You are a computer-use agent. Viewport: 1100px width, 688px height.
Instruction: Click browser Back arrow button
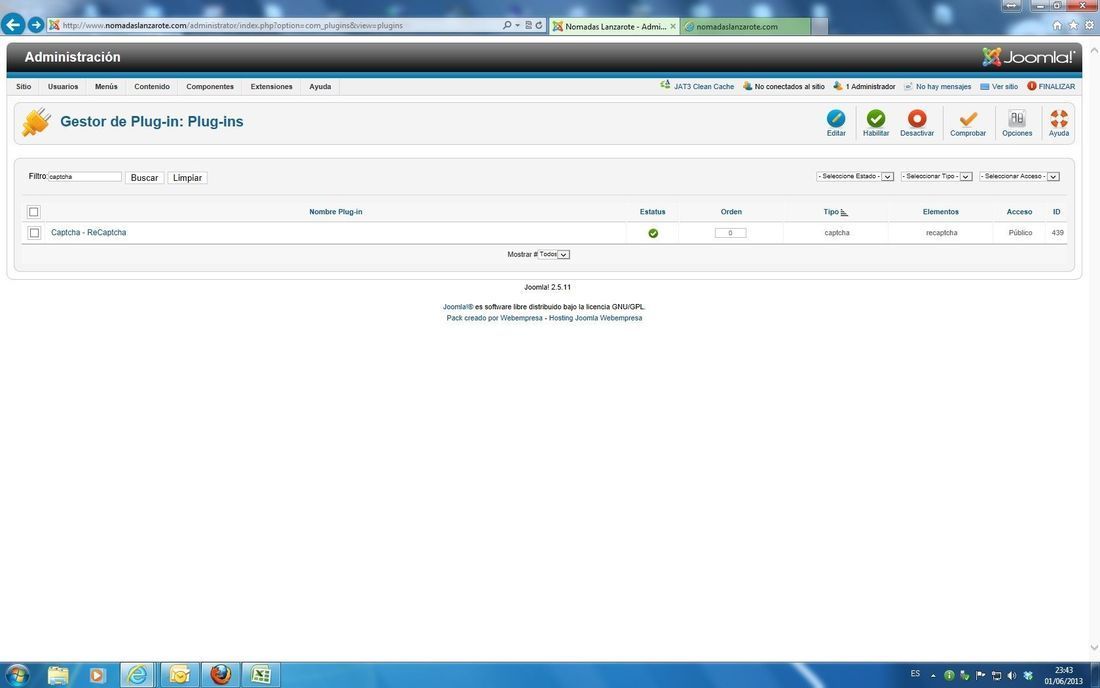click(13, 25)
